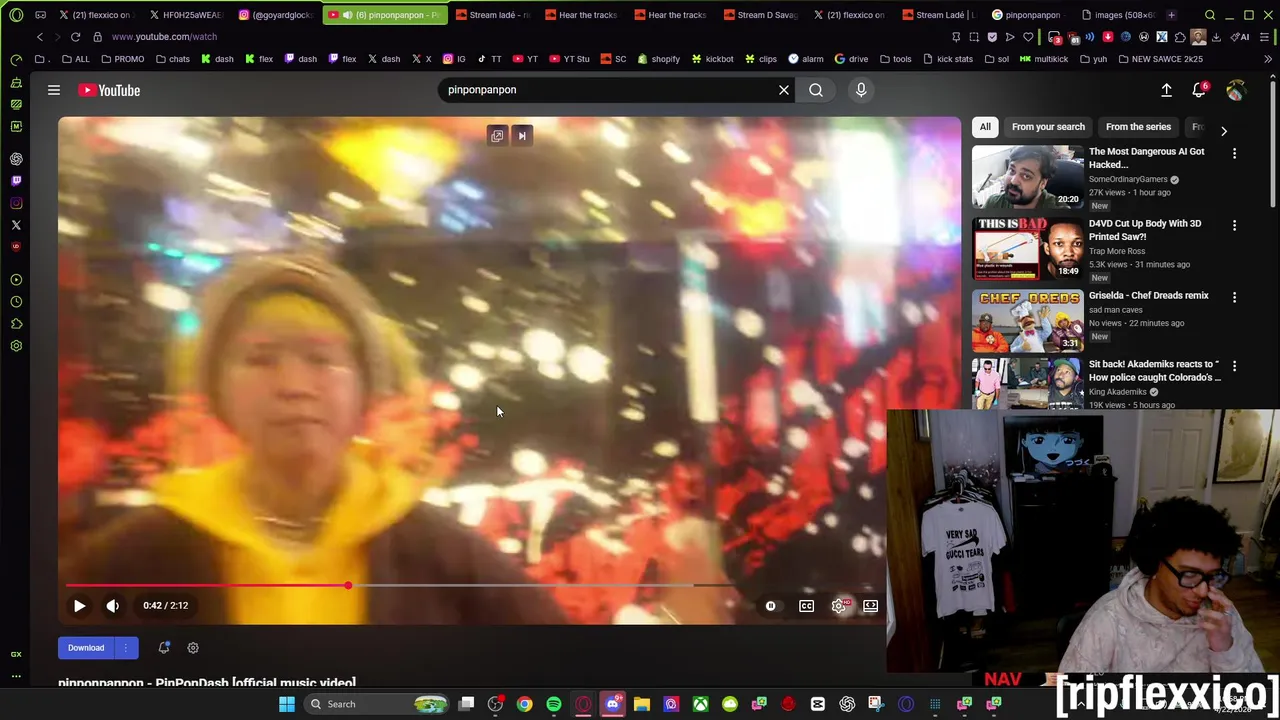Viewport: 1280px width, 720px height.
Task: Open the kick stats bookmarks folder
Action: tap(947, 59)
